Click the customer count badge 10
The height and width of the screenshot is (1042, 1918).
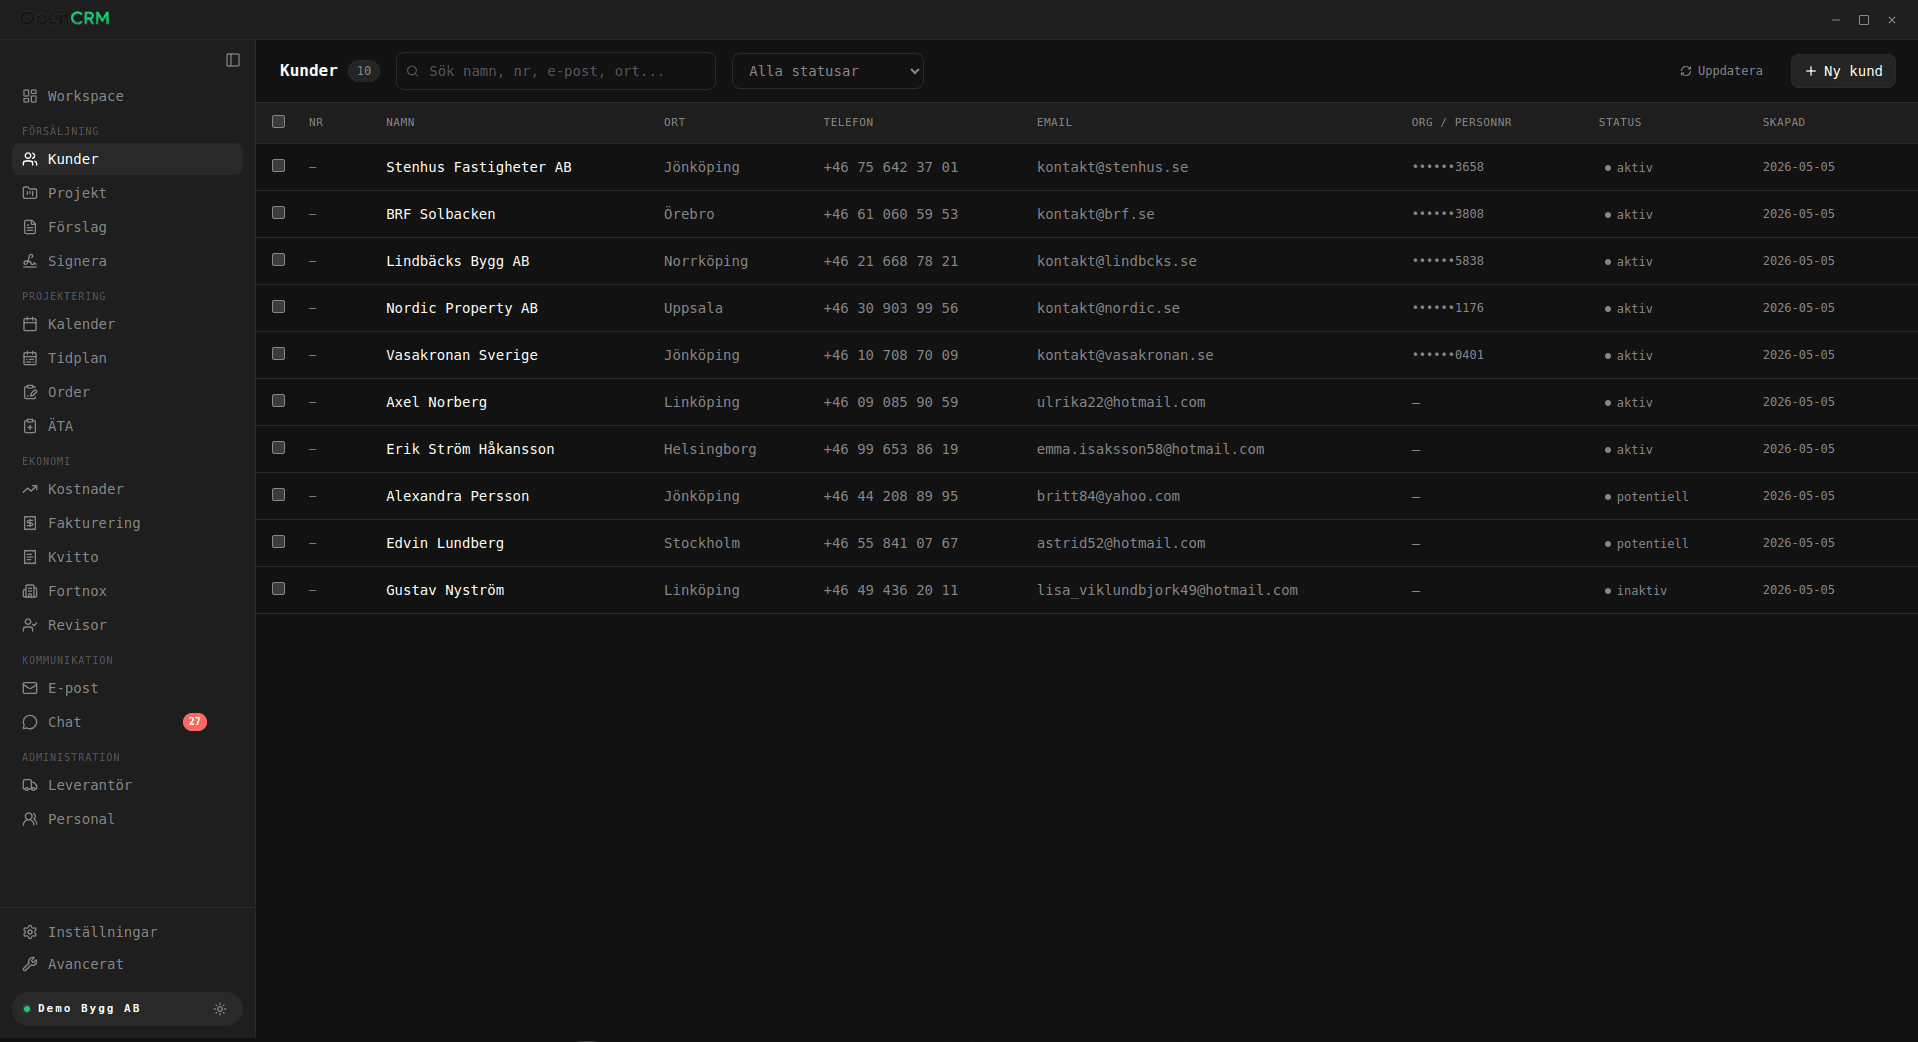(364, 71)
